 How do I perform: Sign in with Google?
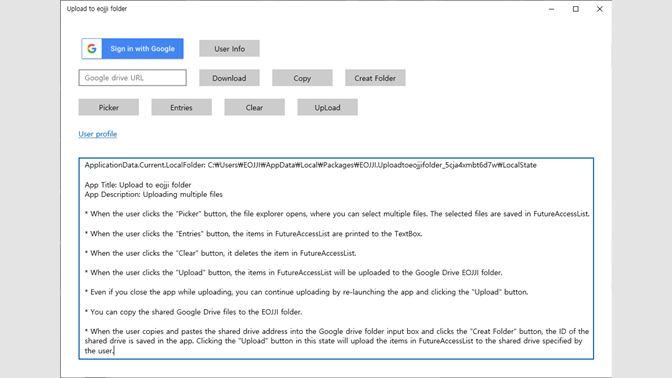coord(132,49)
